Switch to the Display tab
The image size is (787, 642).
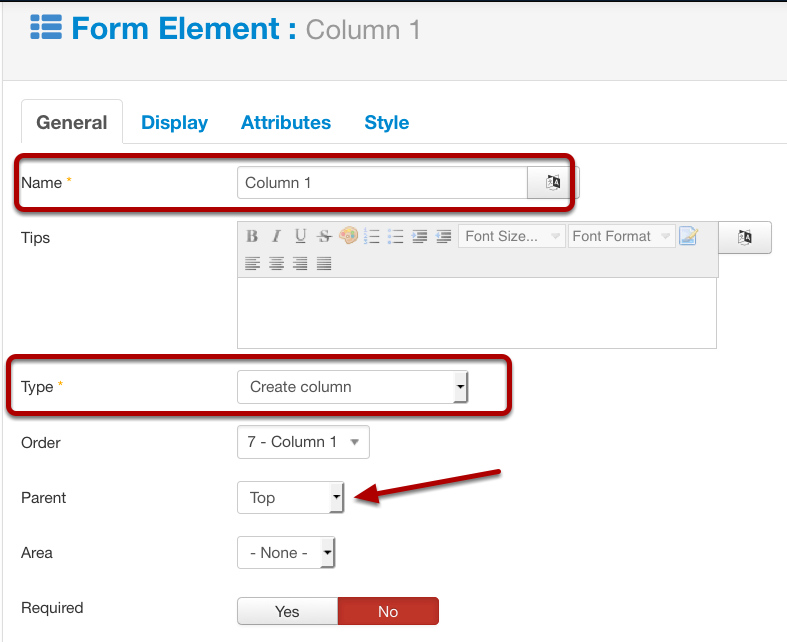pyautogui.click(x=174, y=122)
